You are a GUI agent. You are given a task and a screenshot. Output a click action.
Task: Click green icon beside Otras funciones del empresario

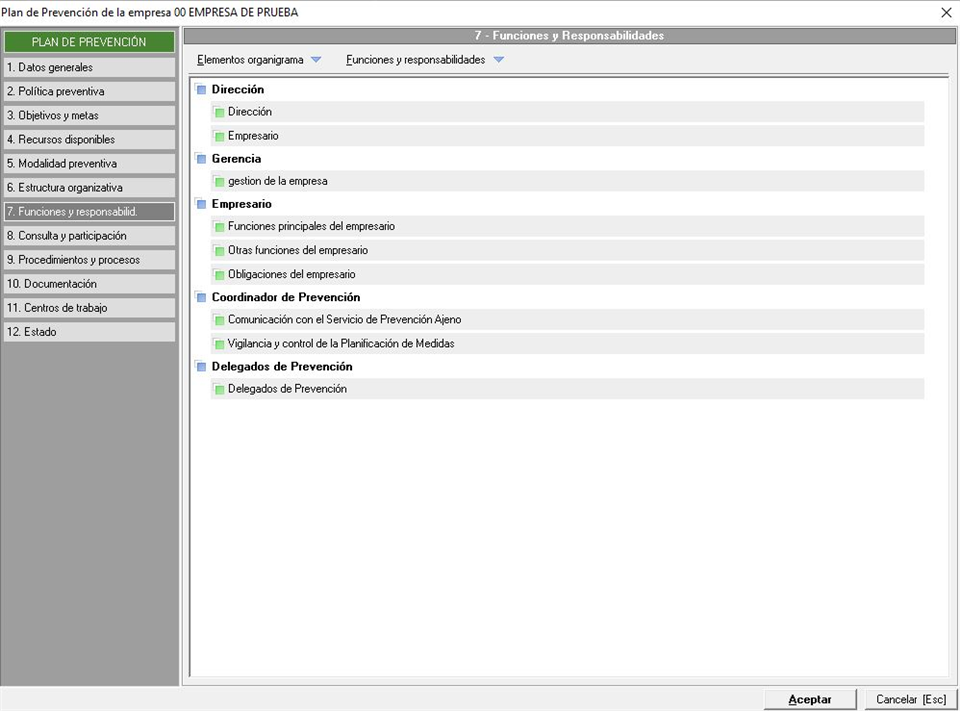[x=219, y=251]
